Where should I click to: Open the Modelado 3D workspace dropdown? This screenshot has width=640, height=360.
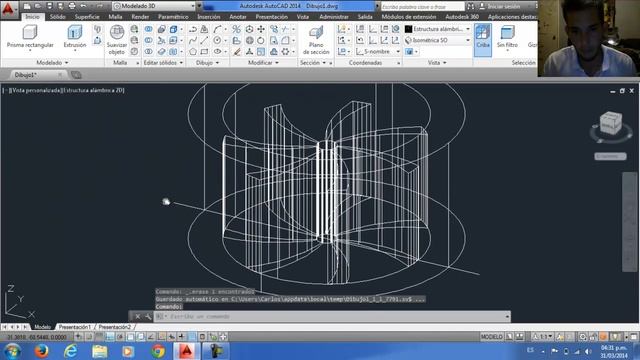(153, 6)
